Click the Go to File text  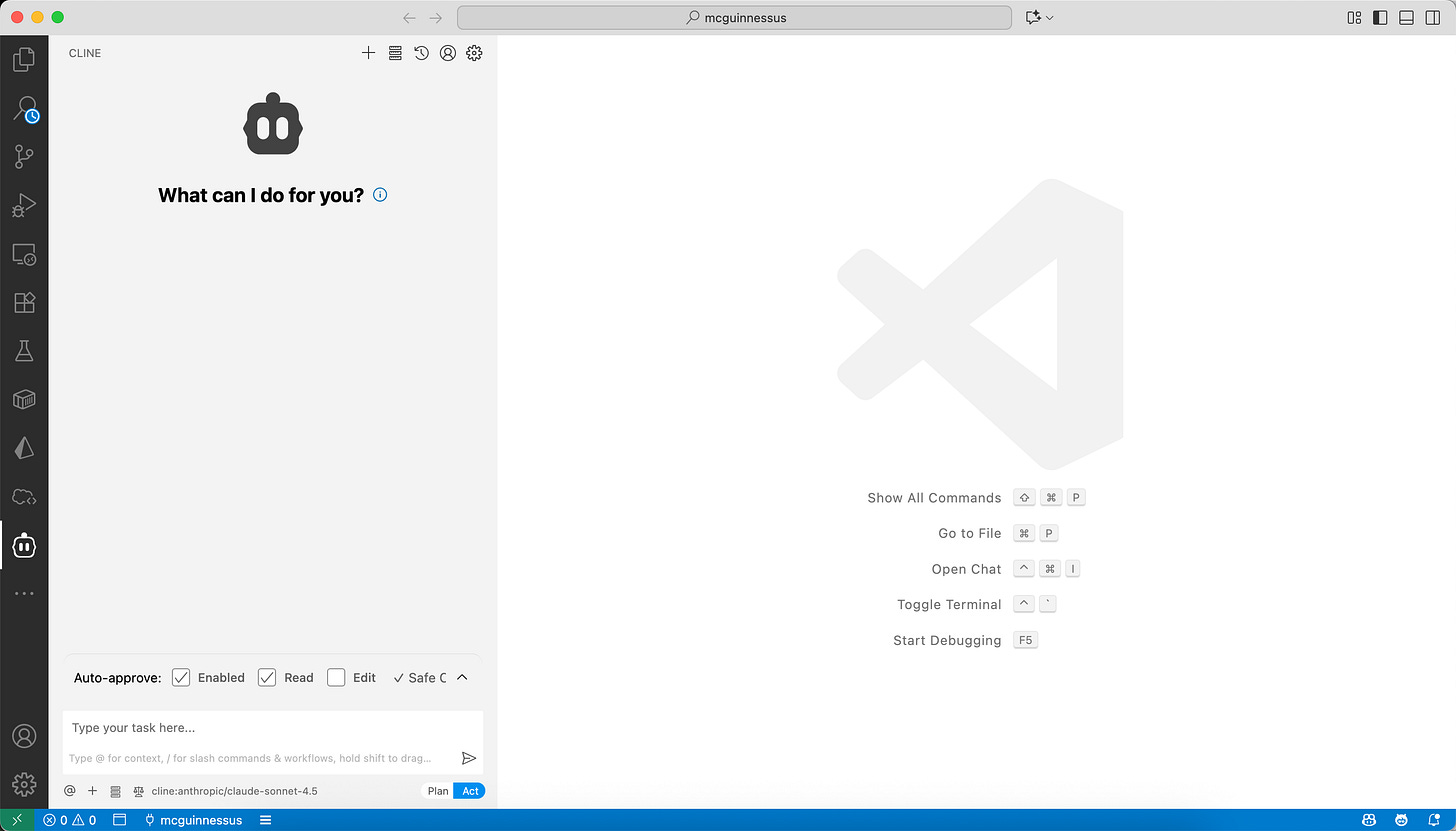click(x=969, y=533)
